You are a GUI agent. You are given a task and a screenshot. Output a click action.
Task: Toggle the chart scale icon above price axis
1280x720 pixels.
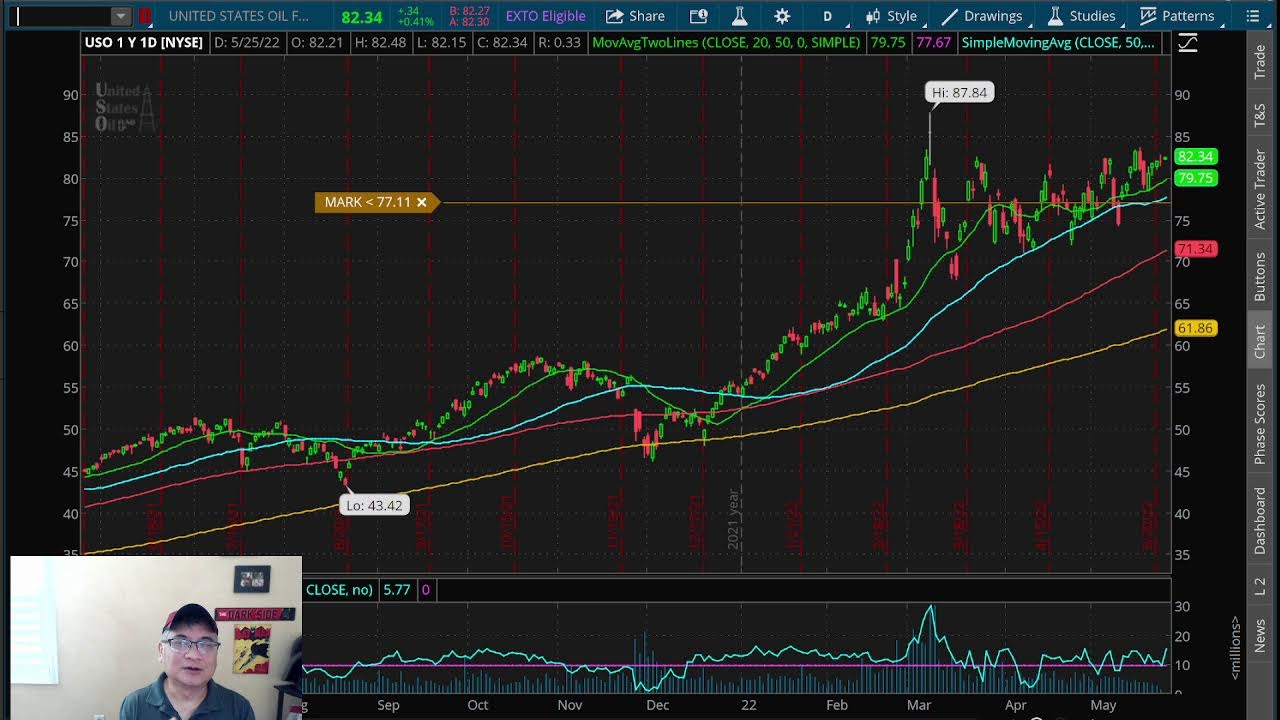[x=1187, y=42]
